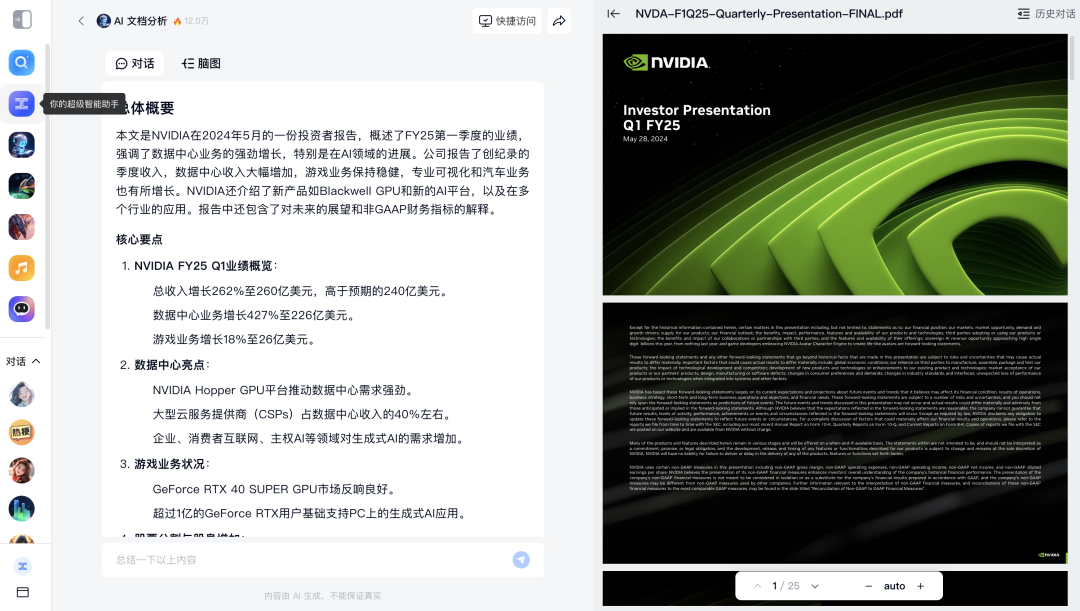The image size is (1080, 611).
Task: Open the music agent in the sidebar
Action: (x=22, y=268)
